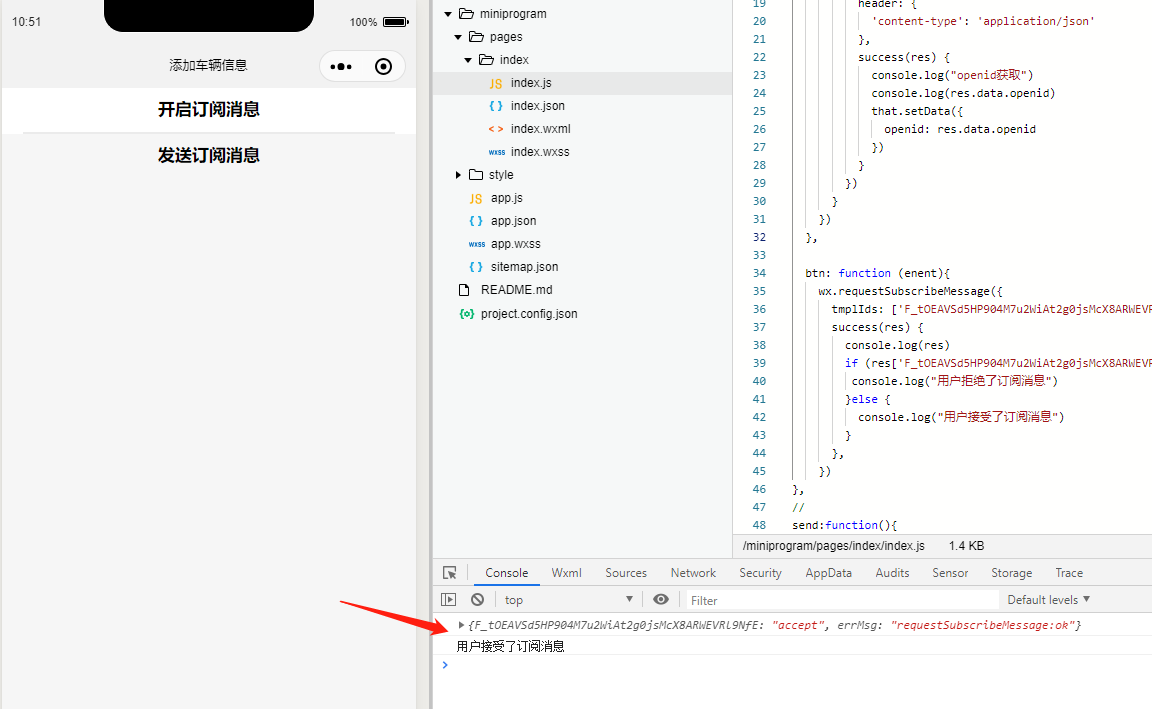Screen dimensions: 1152x709
Task: Click the JS icon beside index.js
Action: tap(497, 82)
